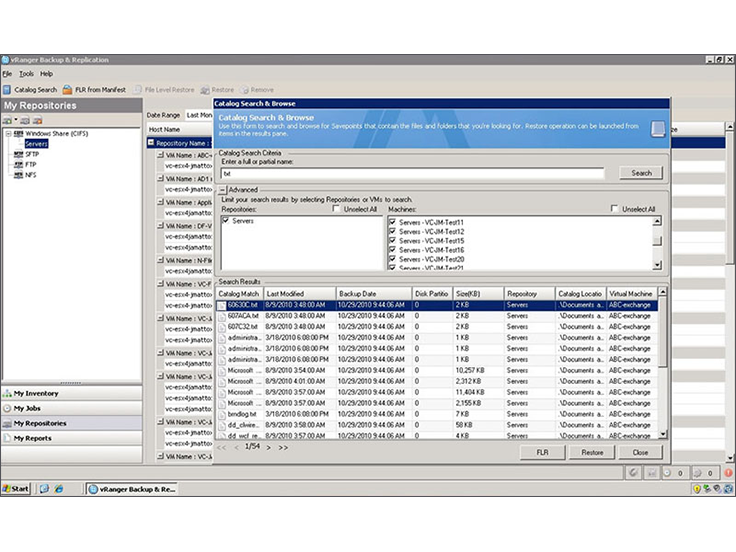Click the FLR button in dialog
736x552 pixels.
[x=542, y=452]
